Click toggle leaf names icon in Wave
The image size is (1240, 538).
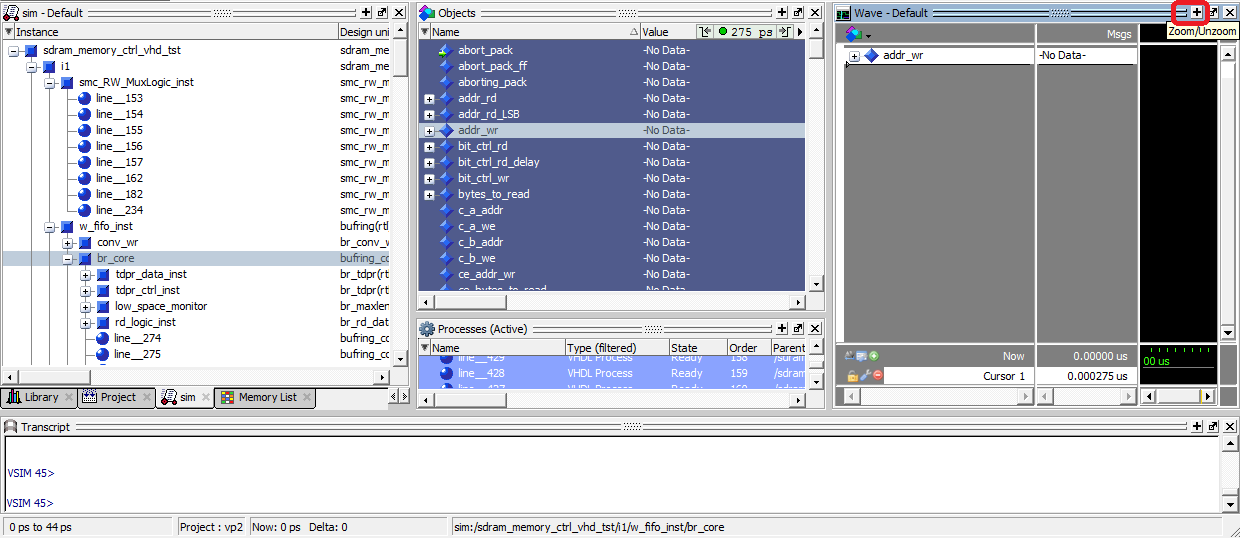pyautogui.click(x=850, y=355)
